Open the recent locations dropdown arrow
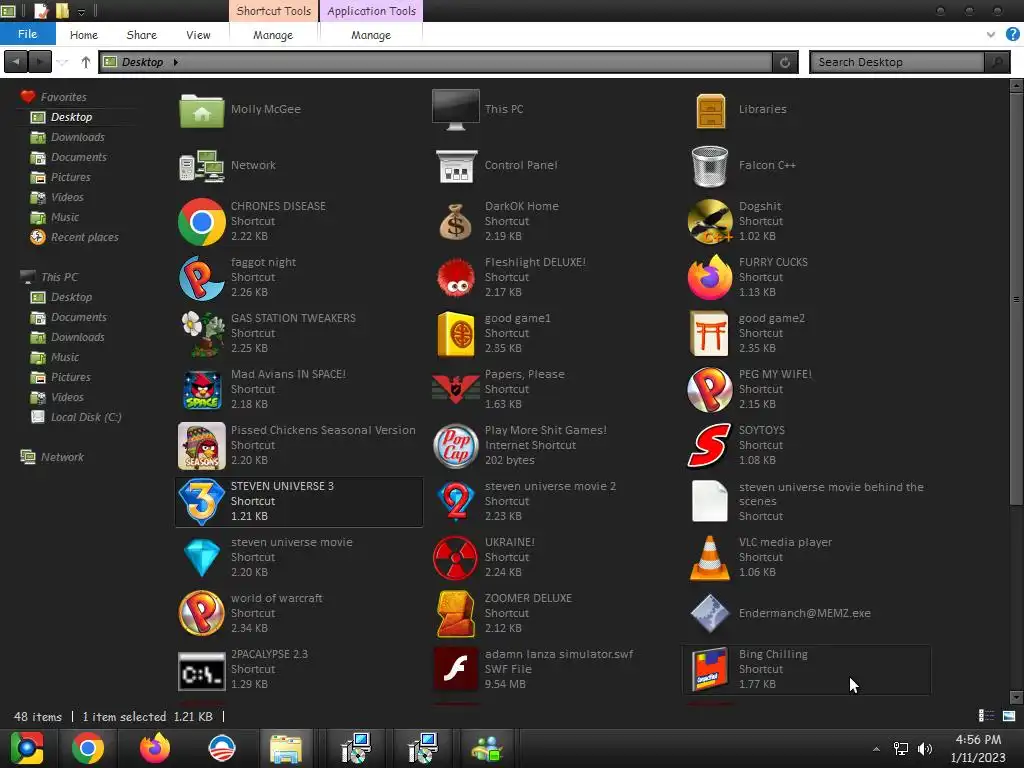This screenshot has width=1024, height=768. click(x=63, y=63)
